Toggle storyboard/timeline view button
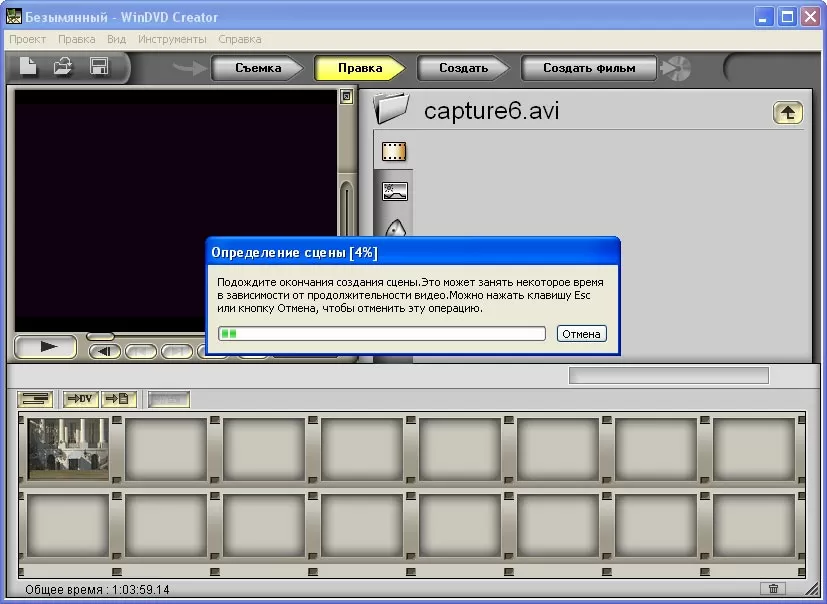Viewport: 827px width, 604px height. tap(36, 398)
